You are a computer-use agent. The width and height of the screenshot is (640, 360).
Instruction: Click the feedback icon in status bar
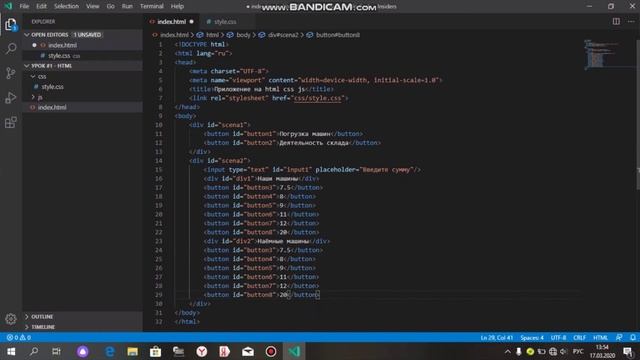[619, 338]
